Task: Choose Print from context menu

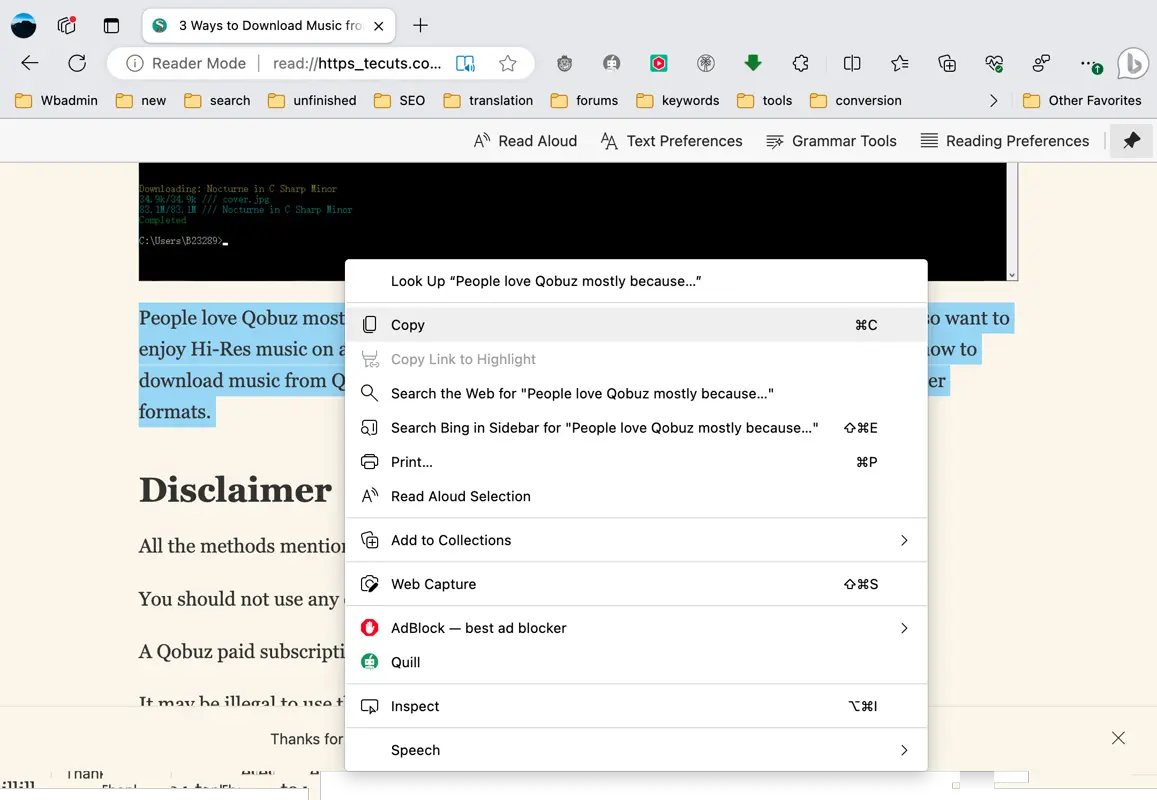Action: [636, 462]
